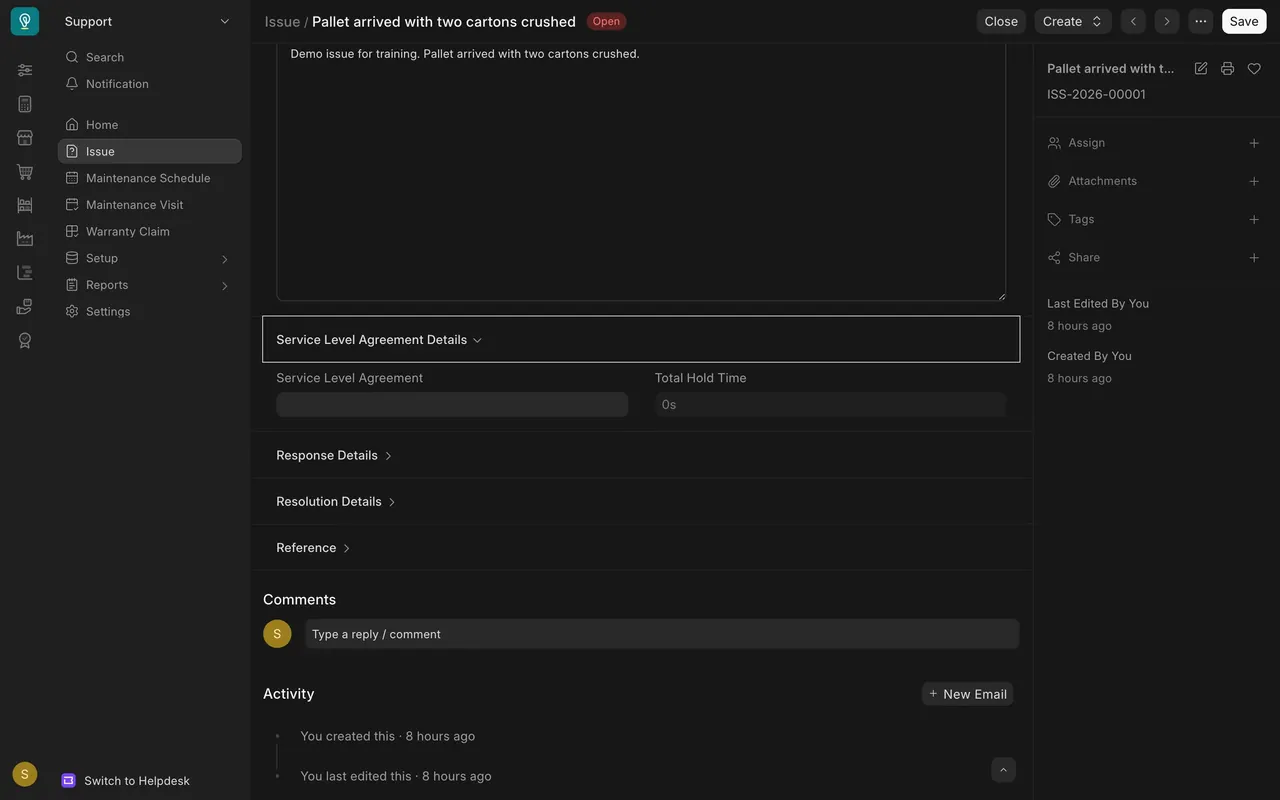Open Warranty Claim in the sidebar
The image size is (1280, 800).
[149, 231]
